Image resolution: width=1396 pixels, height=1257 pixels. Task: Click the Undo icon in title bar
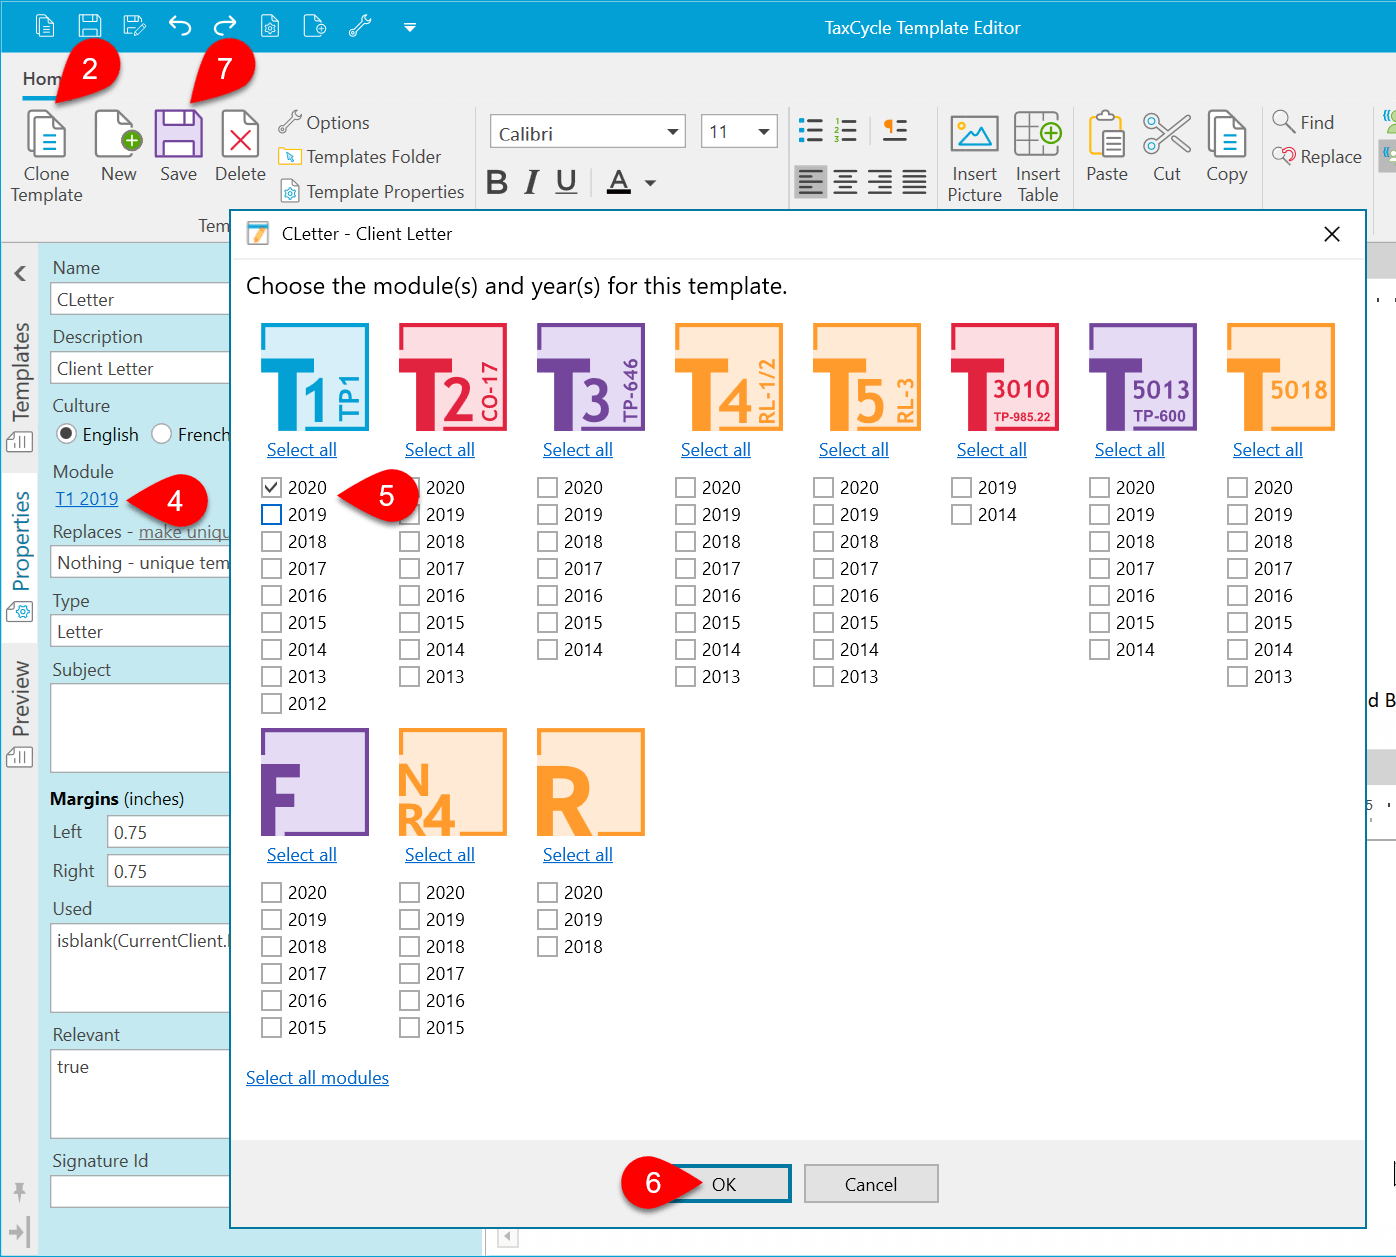(x=180, y=26)
